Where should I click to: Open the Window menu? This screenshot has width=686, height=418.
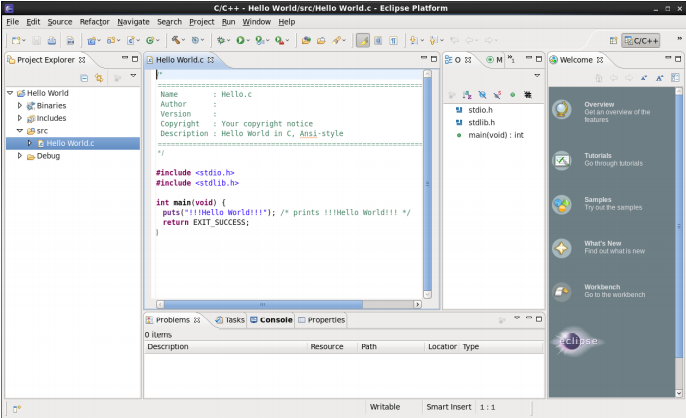(256, 22)
